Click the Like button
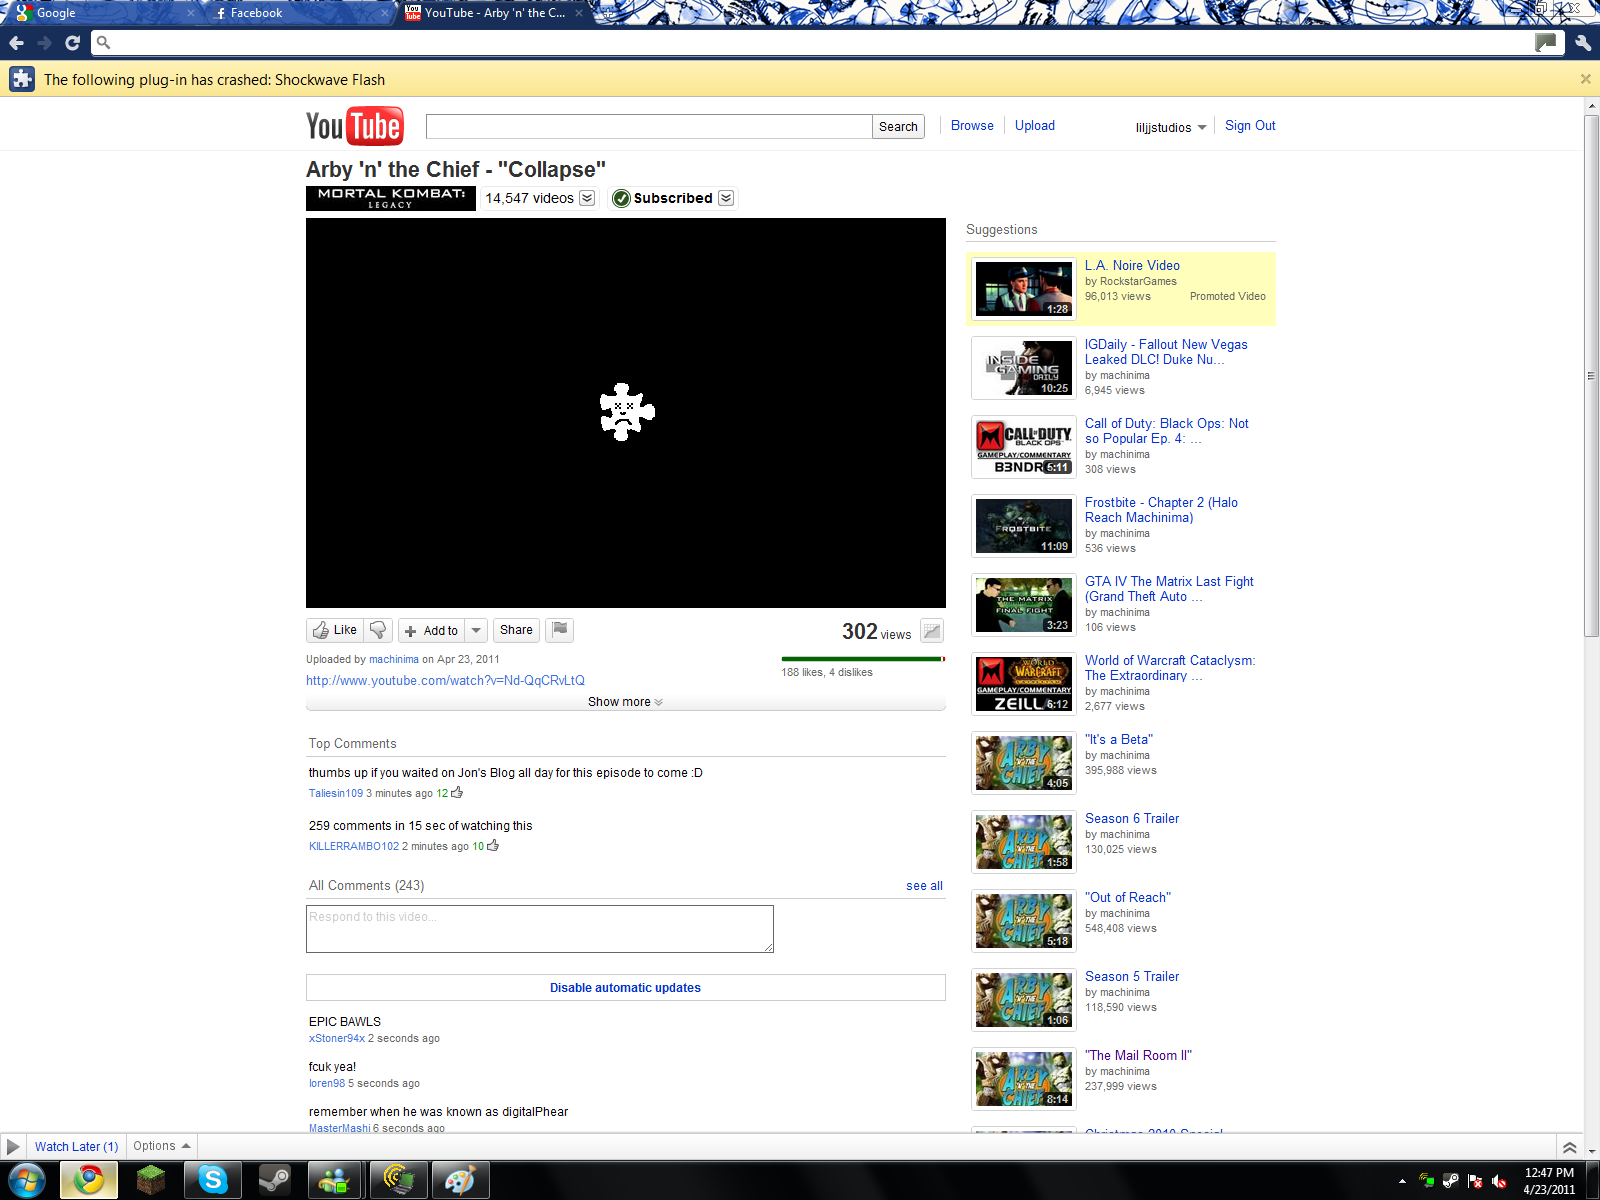 click(335, 630)
